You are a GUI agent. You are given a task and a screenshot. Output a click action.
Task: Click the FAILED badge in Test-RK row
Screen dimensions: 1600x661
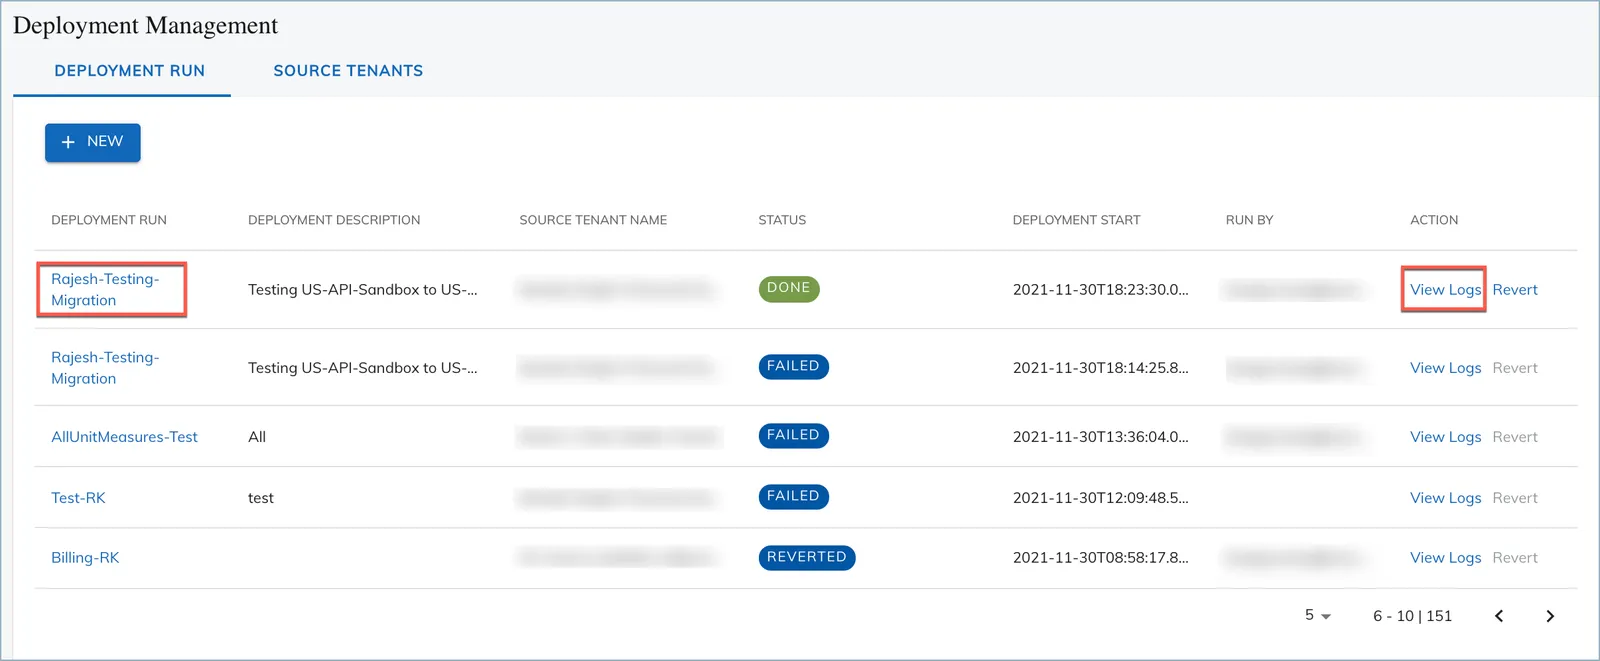(793, 496)
